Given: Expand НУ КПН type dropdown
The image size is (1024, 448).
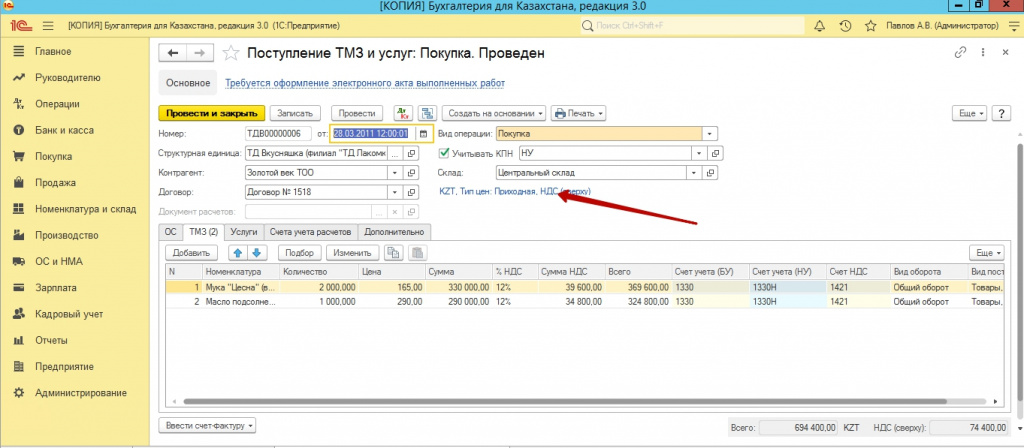Looking at the screenshot, I should point(699,153).
